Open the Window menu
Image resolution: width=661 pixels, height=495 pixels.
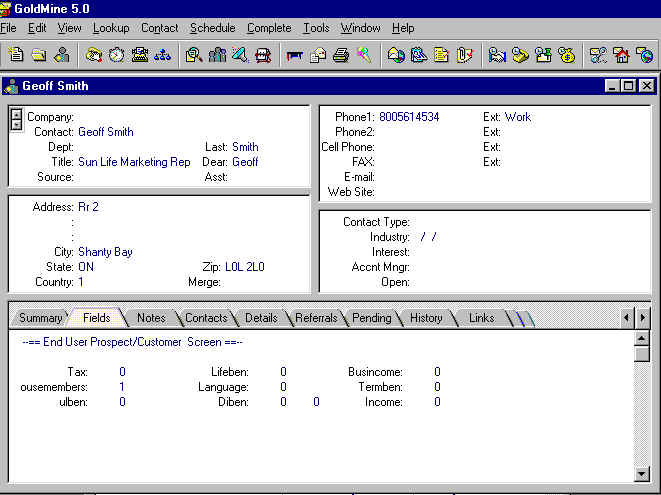(x=360, y=28)
